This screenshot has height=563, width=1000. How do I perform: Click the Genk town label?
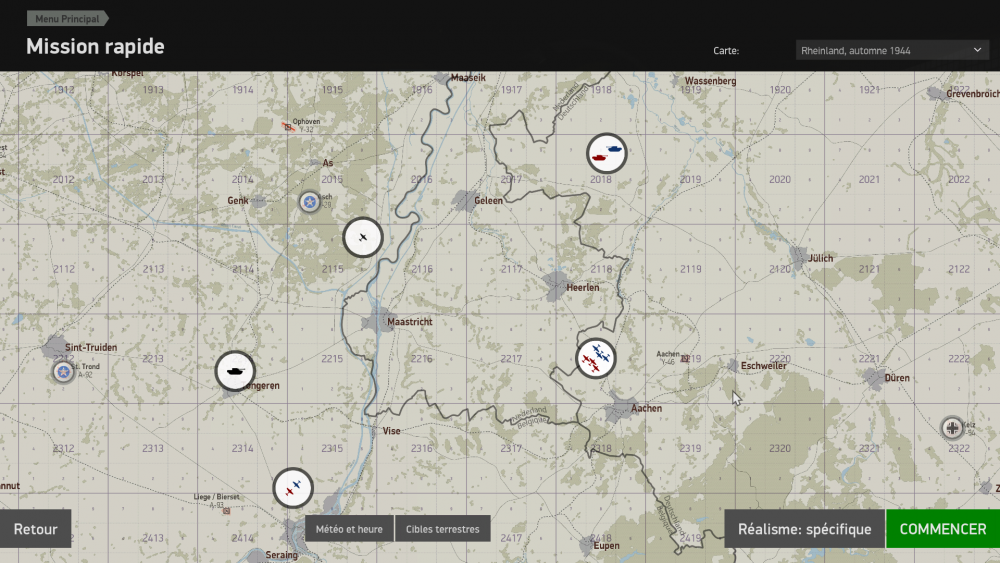point(238,200)
